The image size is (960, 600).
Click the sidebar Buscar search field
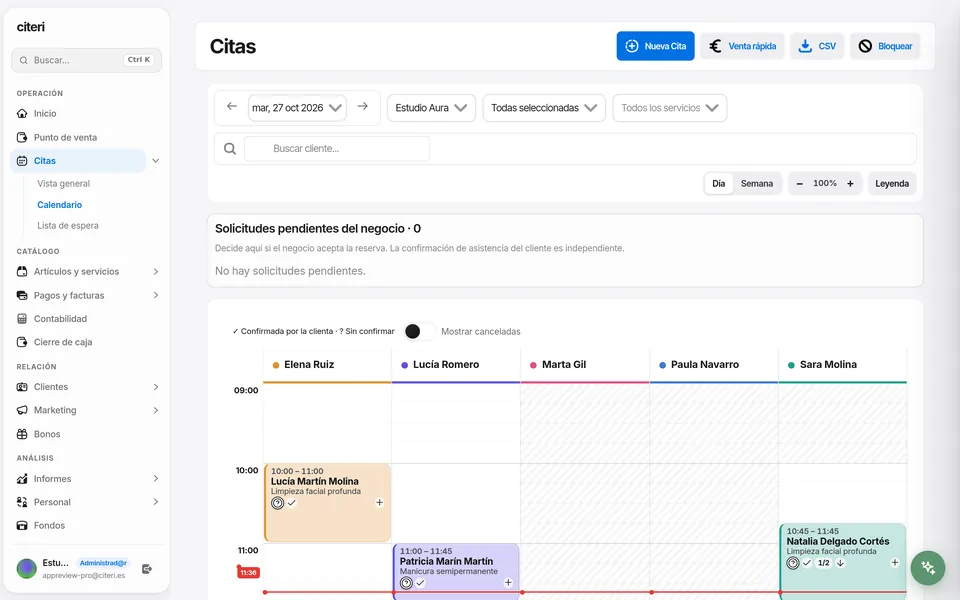point(86,60)
